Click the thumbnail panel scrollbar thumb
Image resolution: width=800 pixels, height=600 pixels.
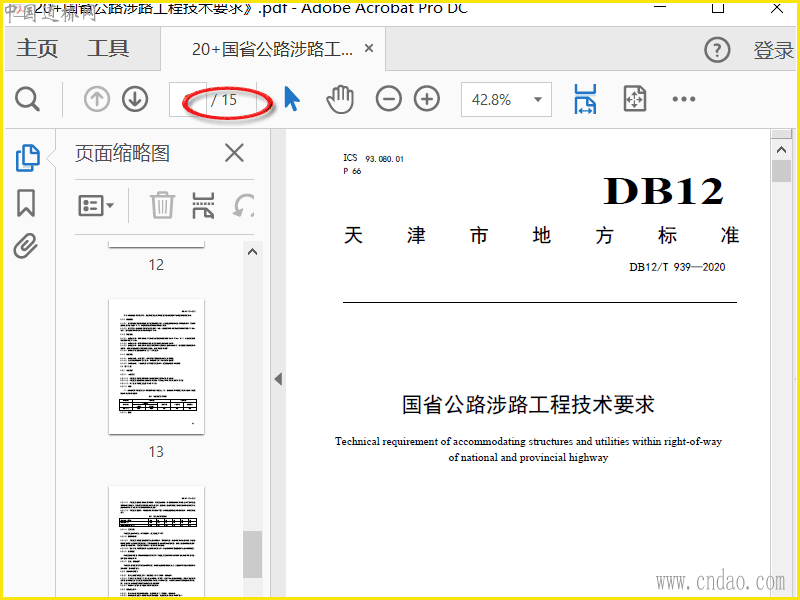pos(252,554)
